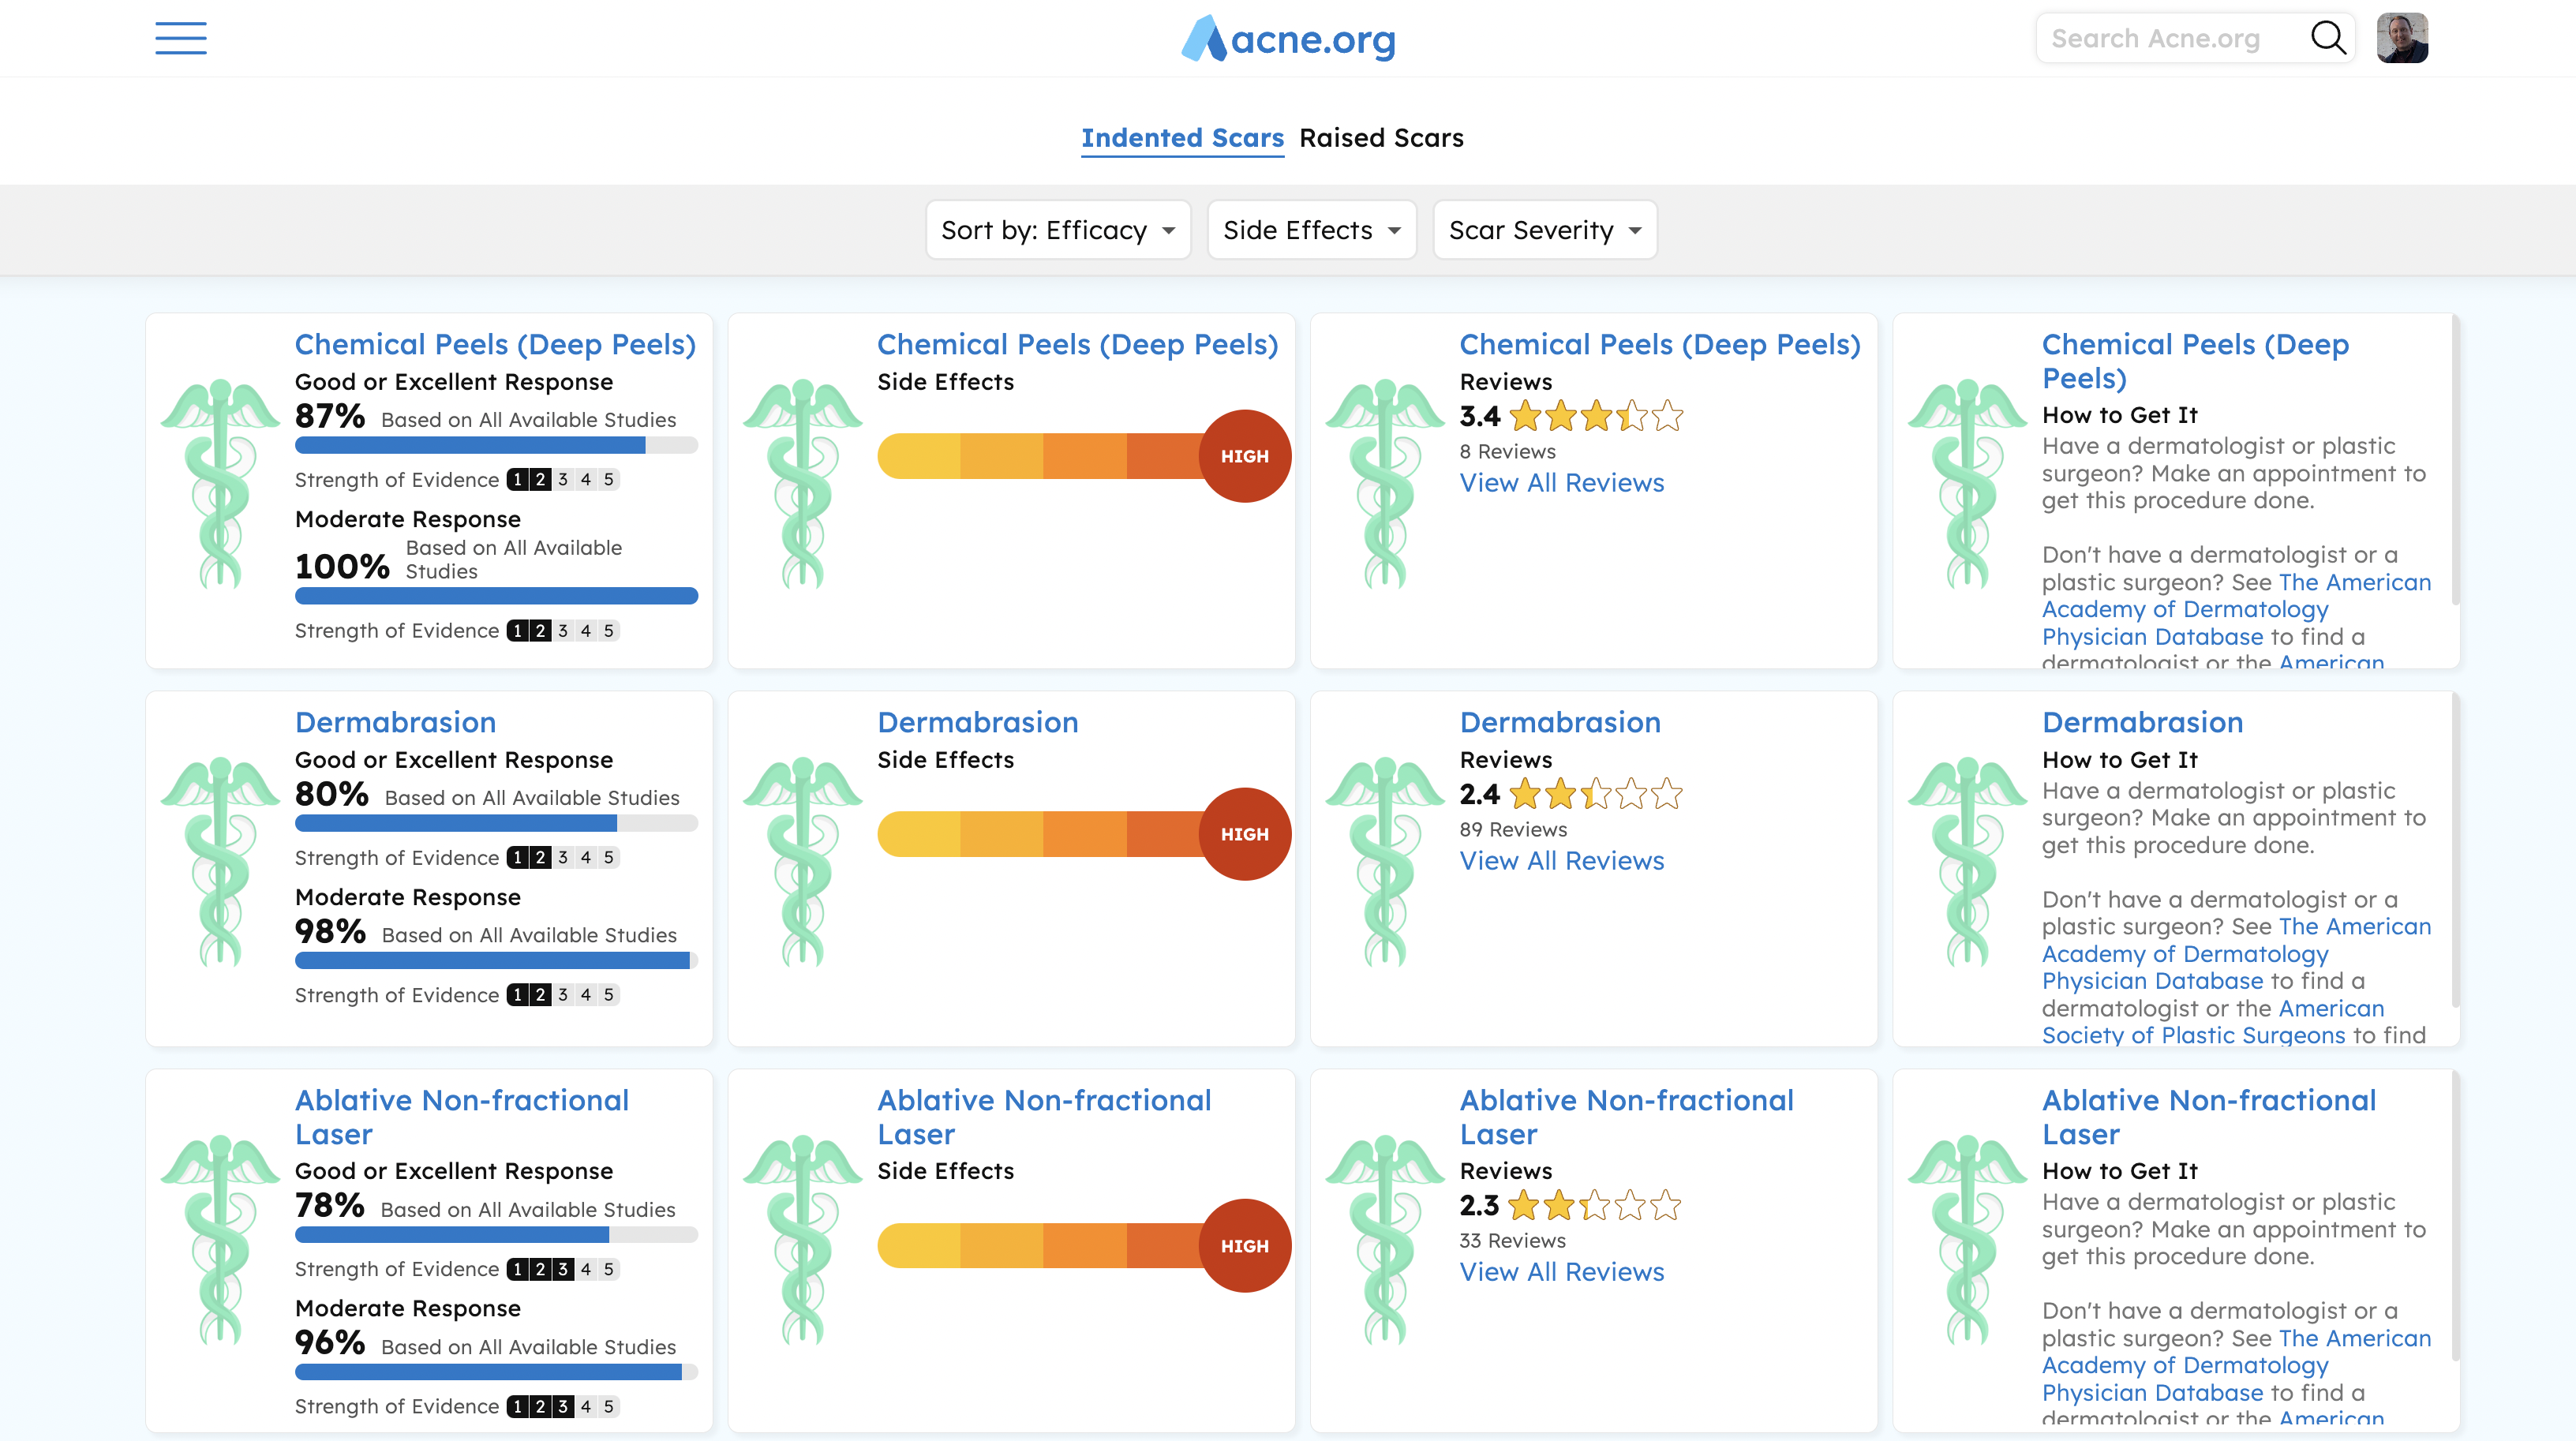
Task: Click caduceus icon in Ablative Laser Side Effects card
Action: tap(802, 1239)
